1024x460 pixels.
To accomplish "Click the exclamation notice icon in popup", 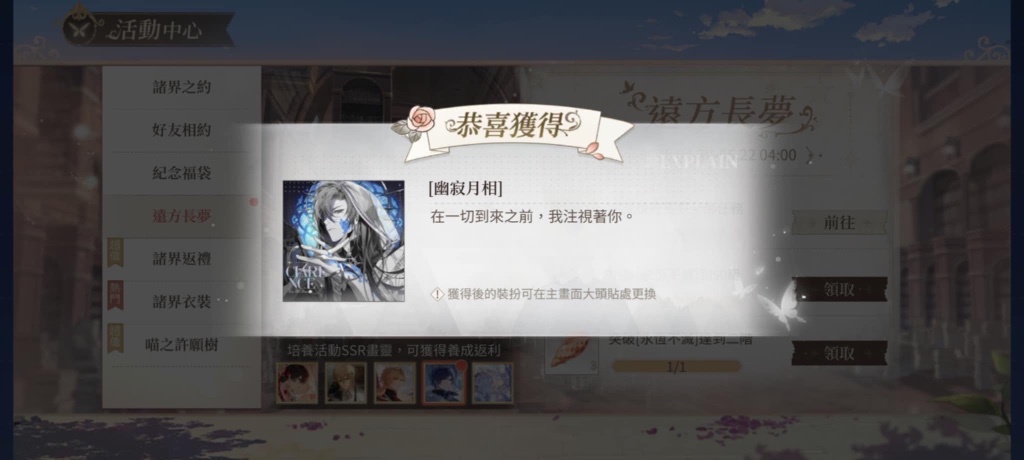I will pos(438,294).
